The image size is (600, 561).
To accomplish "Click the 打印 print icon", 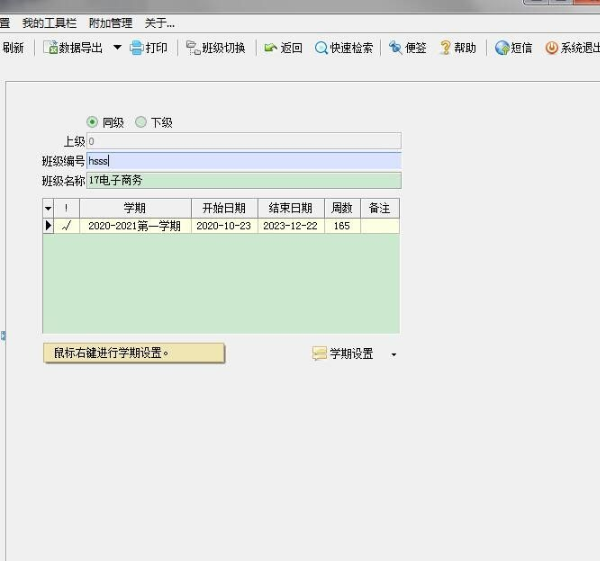I will pos(136,48).
